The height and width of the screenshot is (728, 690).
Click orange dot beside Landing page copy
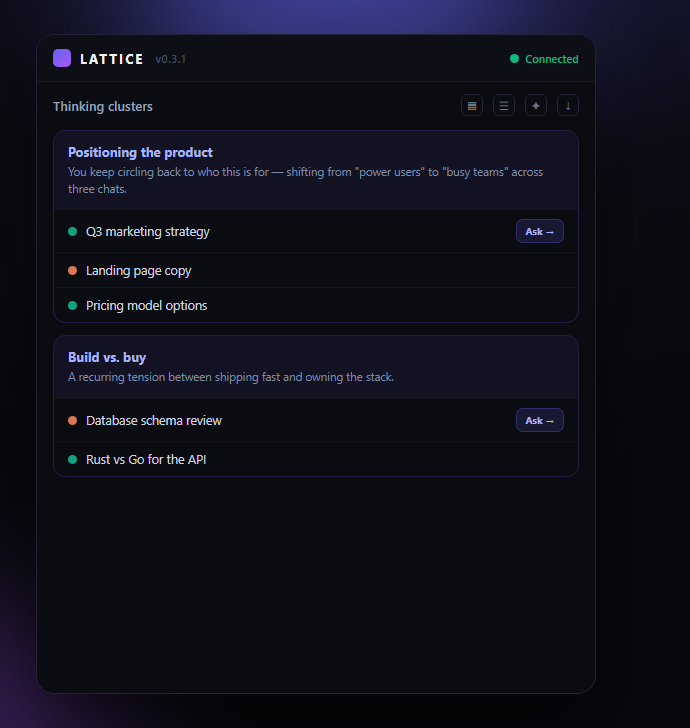click(72, 270)
